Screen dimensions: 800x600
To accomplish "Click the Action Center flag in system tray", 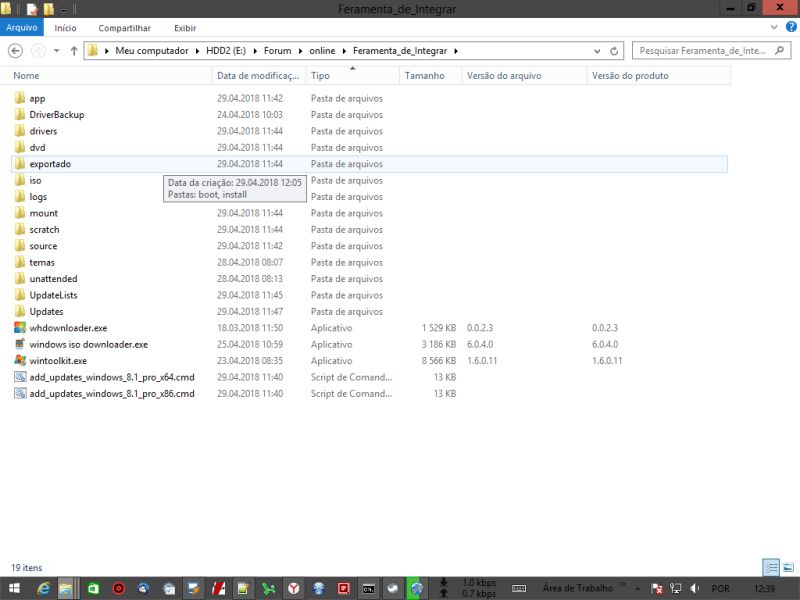I will pos(655,588).
